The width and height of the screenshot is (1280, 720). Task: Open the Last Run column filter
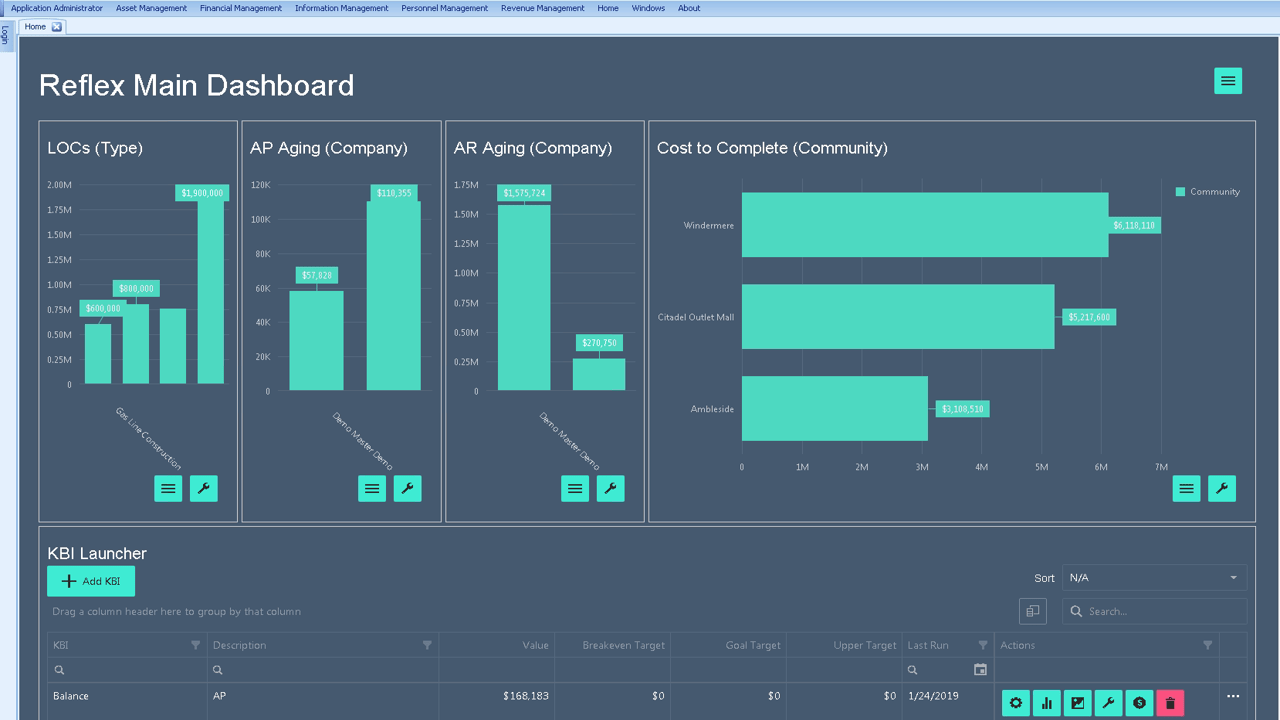point(981,645)
